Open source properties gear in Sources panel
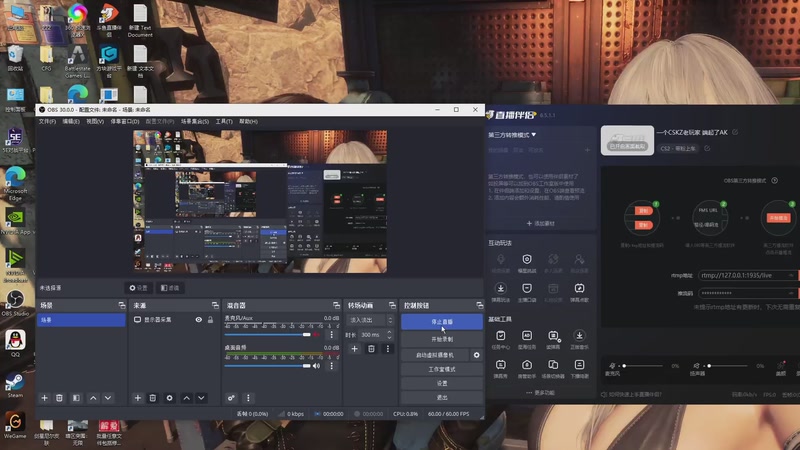 169,398
